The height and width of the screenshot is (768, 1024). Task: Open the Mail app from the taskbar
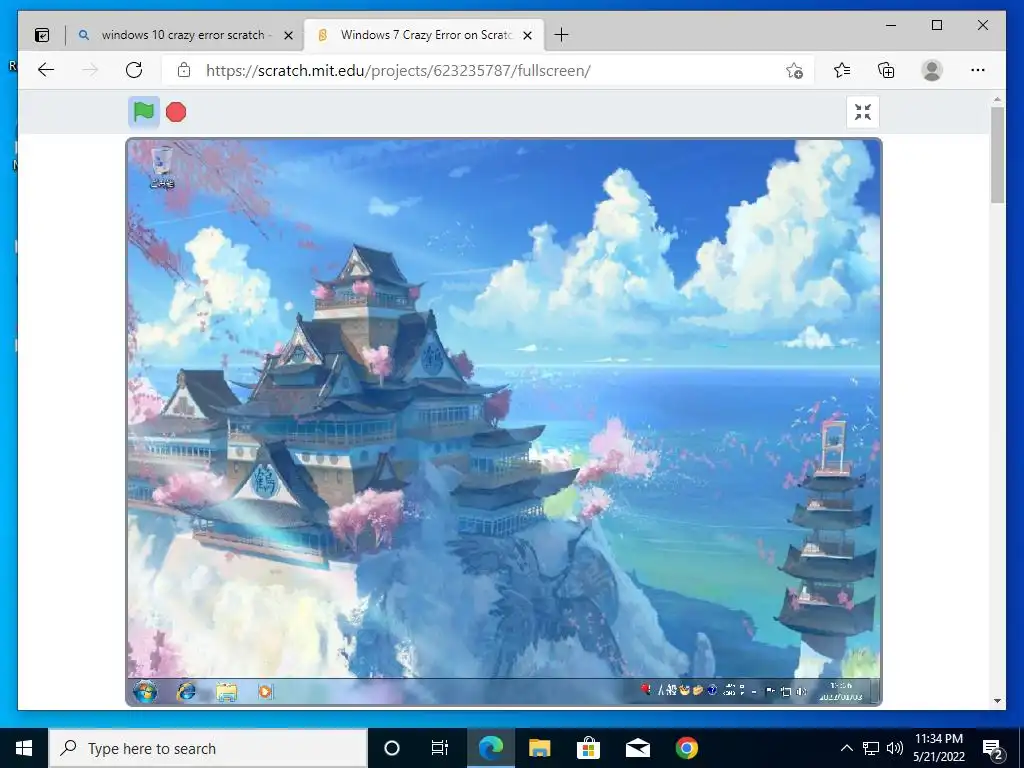(x=637, y=748)
